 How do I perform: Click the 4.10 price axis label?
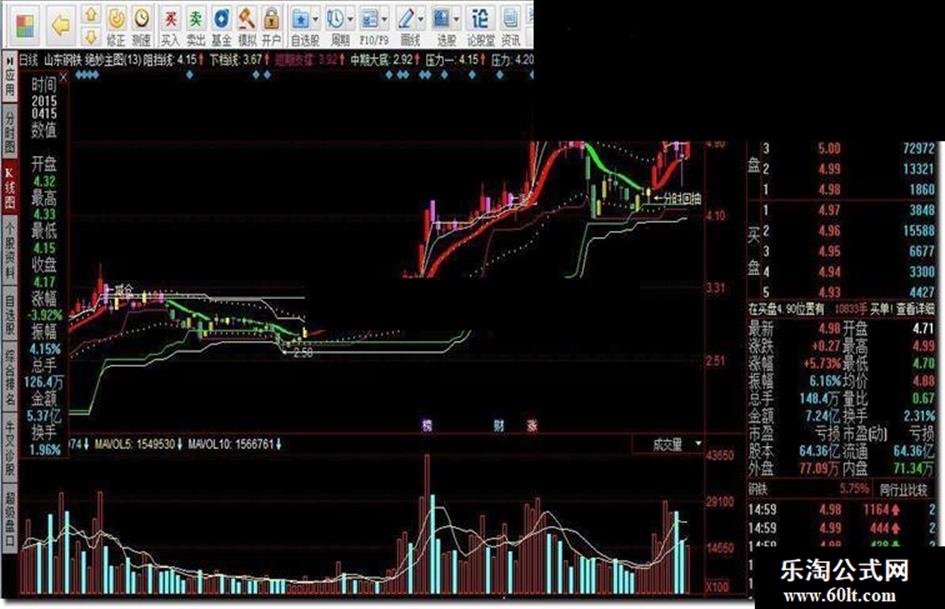[716, 215]
